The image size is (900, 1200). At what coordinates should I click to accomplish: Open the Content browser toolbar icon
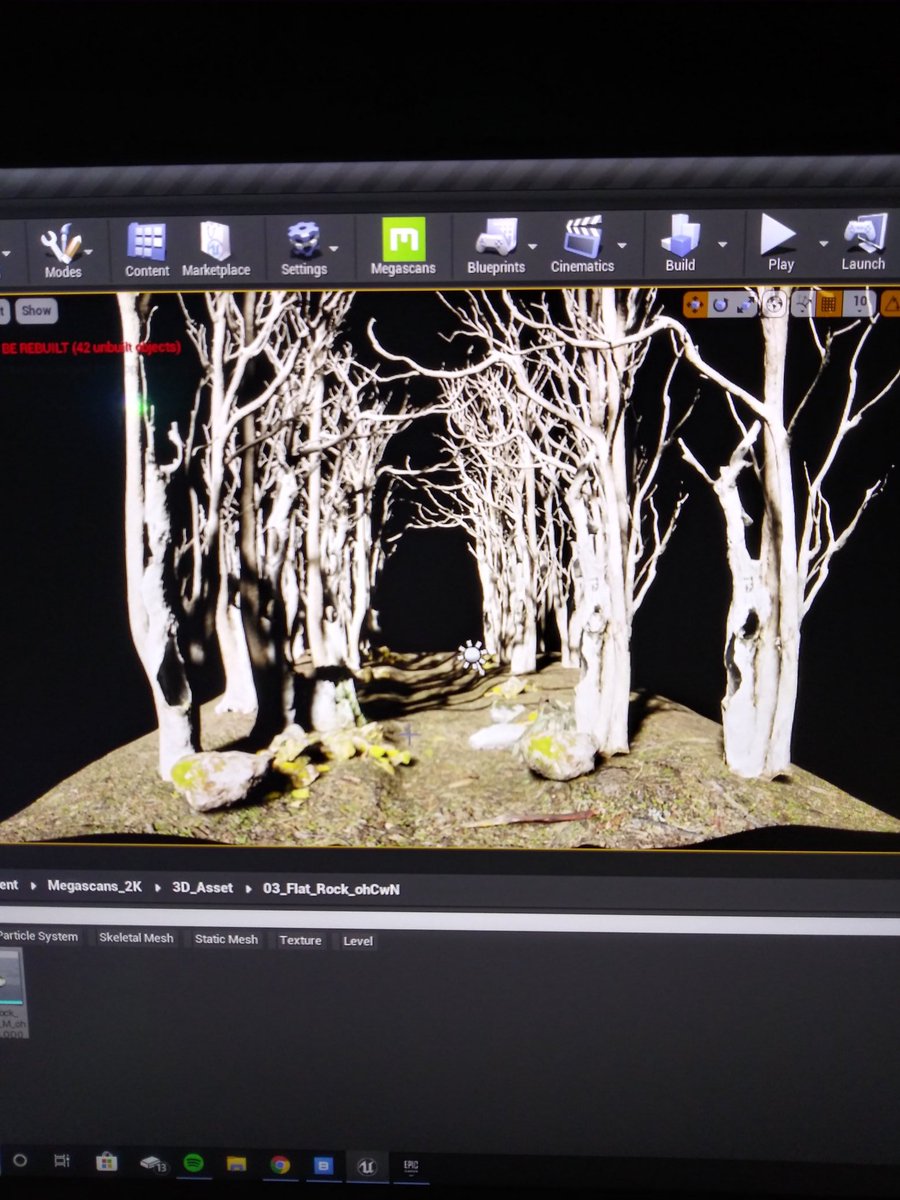[146, 250]
